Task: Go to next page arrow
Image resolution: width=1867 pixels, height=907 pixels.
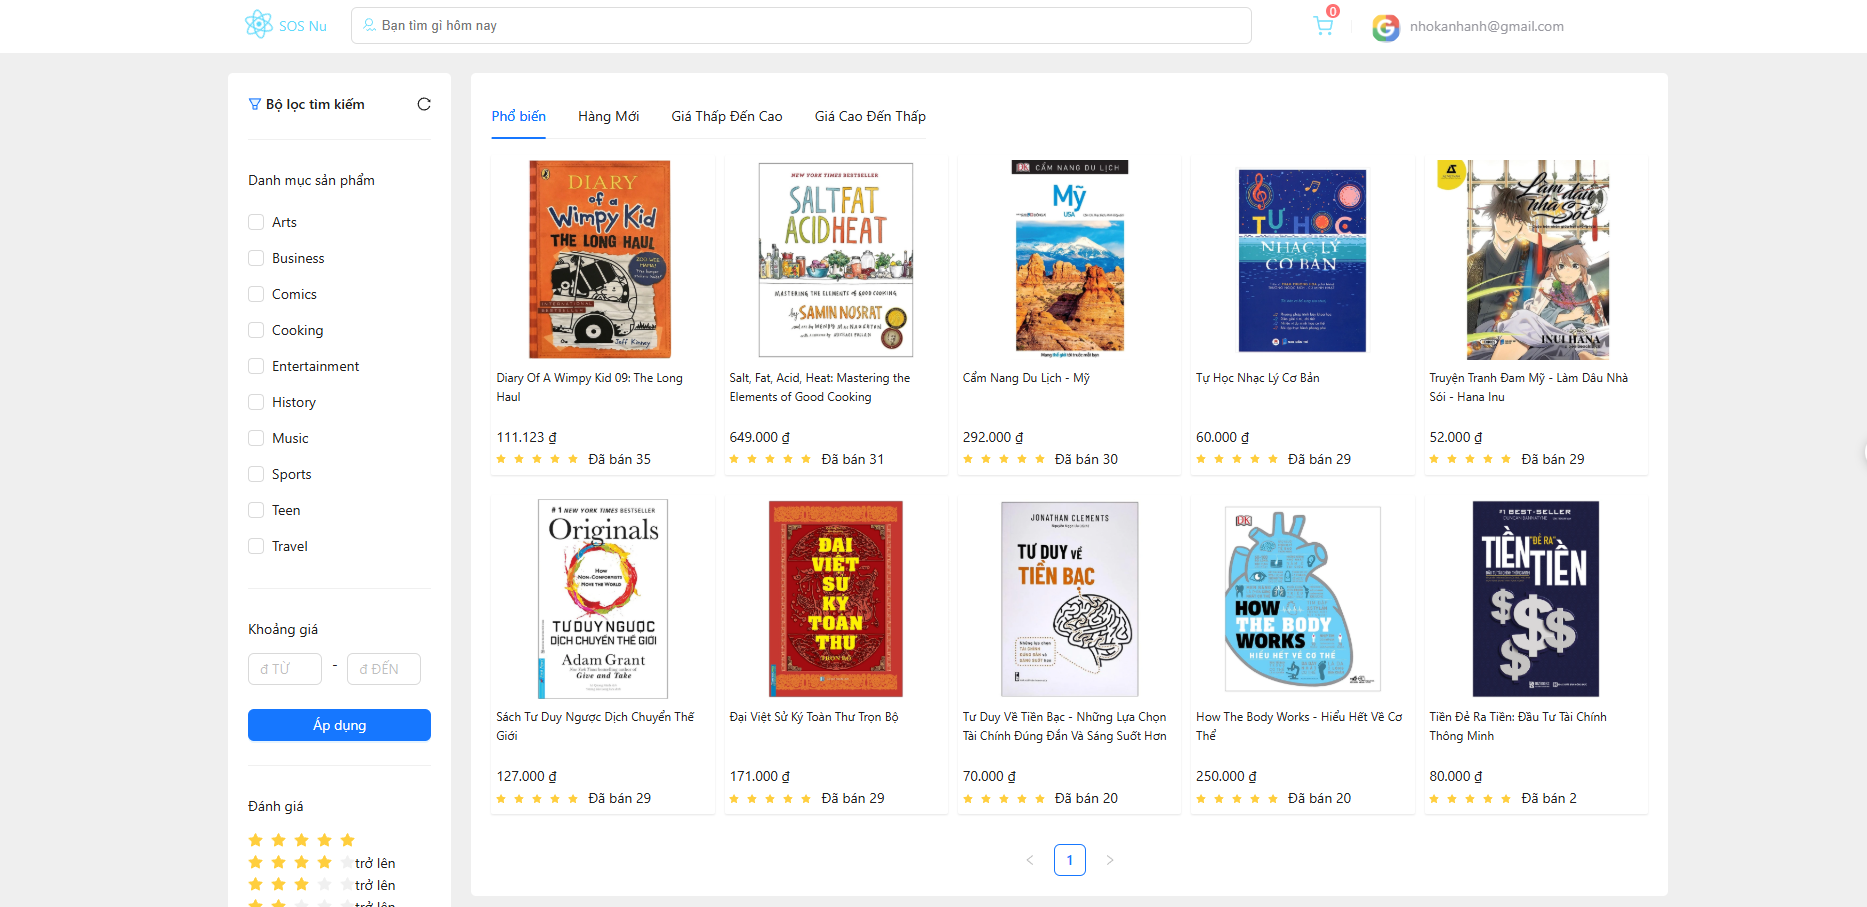Action: click(x=1109, y=860)
